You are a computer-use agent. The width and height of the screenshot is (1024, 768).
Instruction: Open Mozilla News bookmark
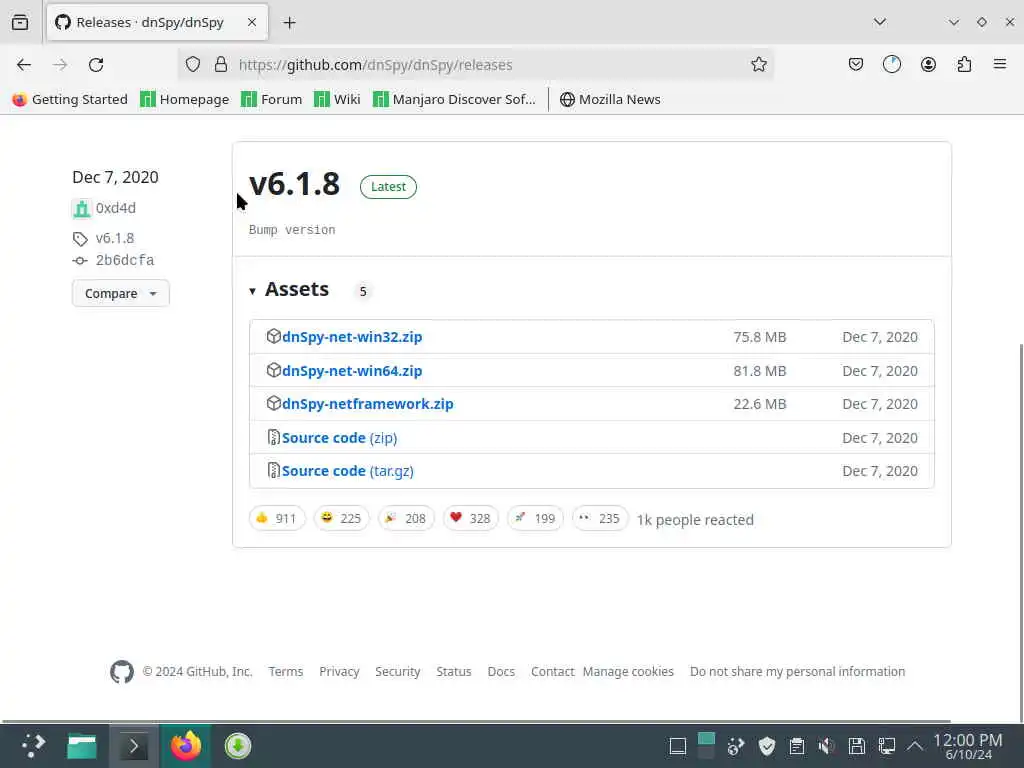(610, 99)
